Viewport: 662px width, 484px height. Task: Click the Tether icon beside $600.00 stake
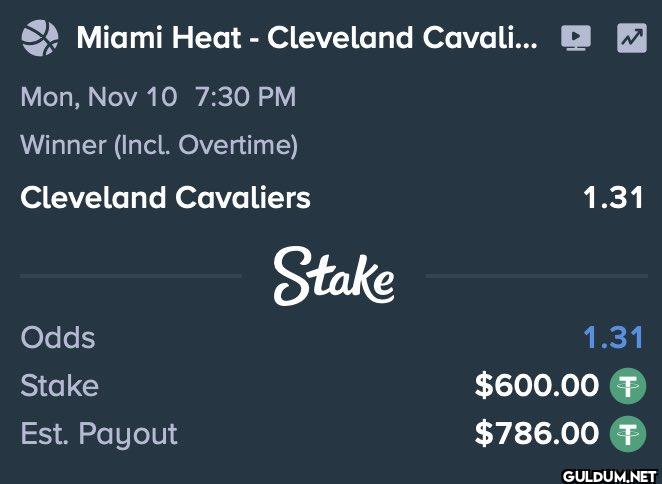(628, 386)
